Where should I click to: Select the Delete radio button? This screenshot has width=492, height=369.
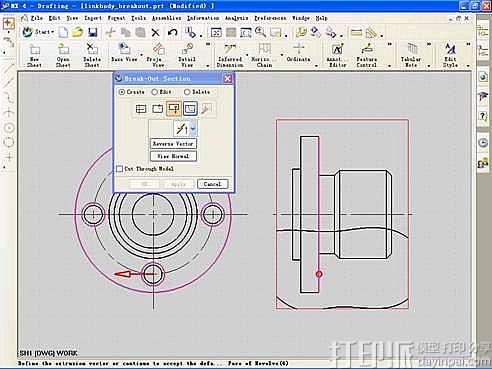point(197,92)
